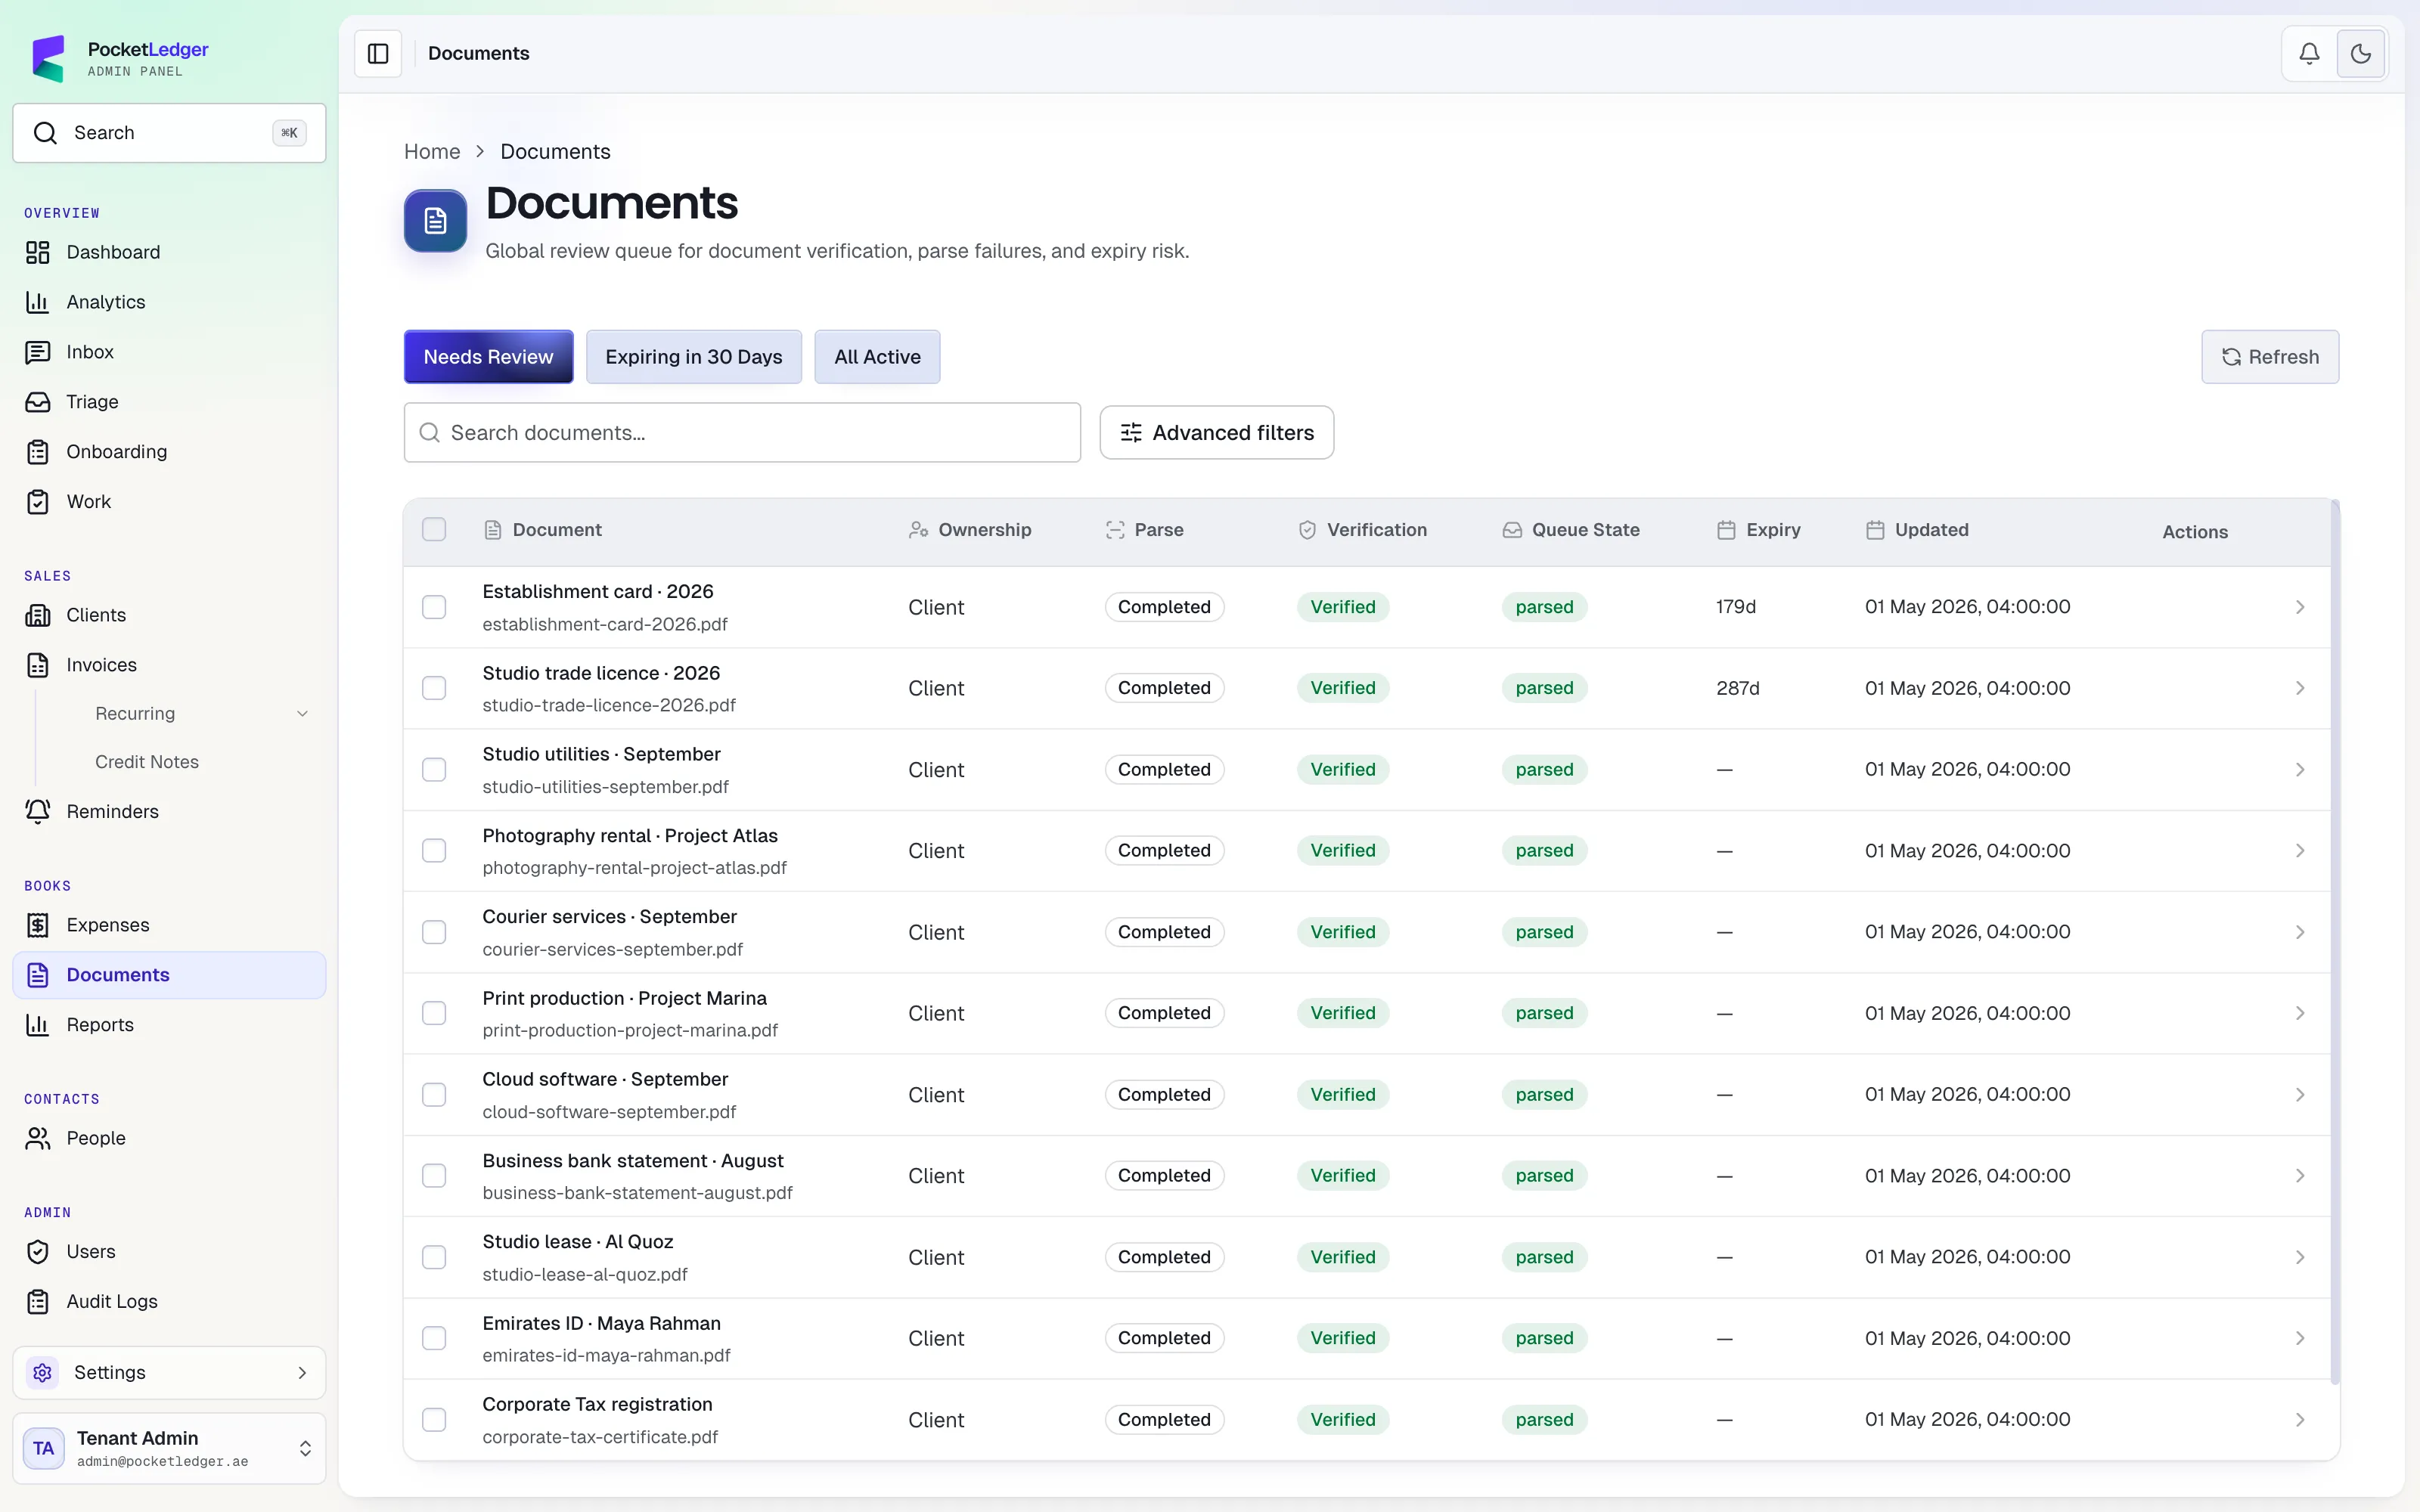Screen dimensions: 2420x1512
Task: Open Dashboard from the sidebar
Action: (x=169, y=252)
